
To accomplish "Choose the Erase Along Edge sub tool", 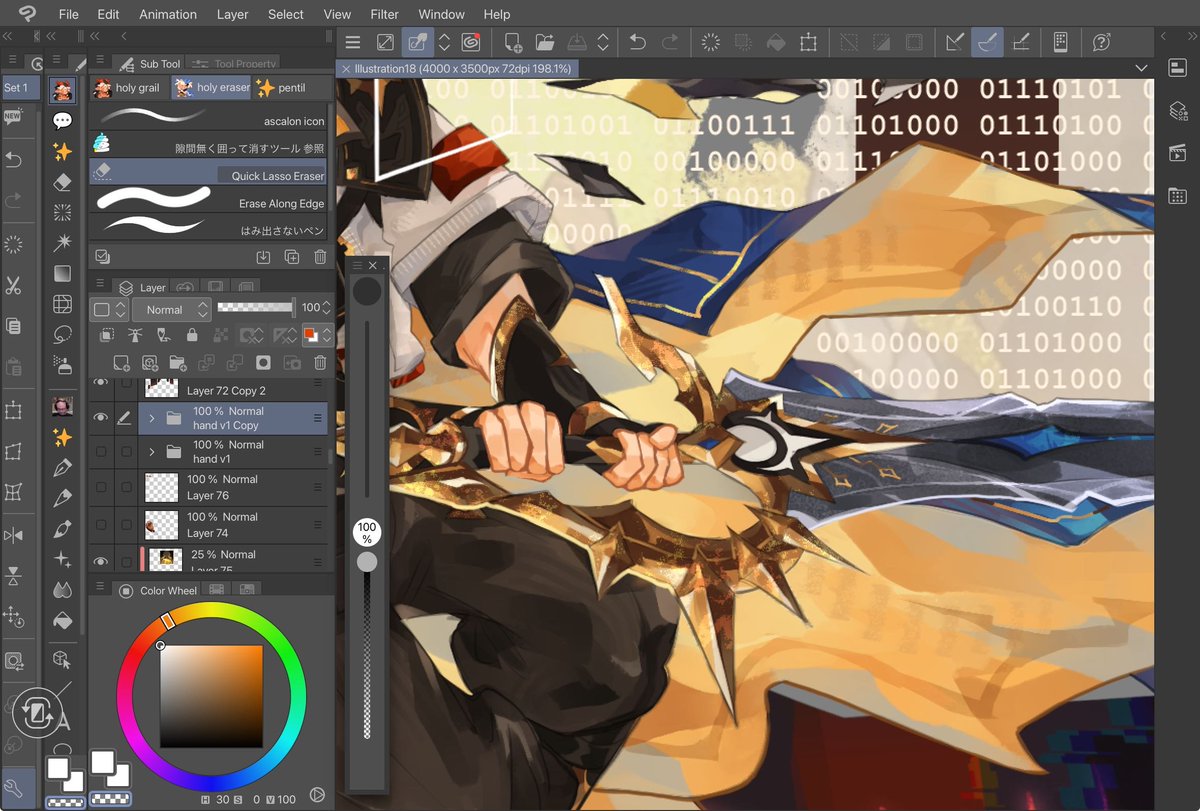I will (208, 198).
